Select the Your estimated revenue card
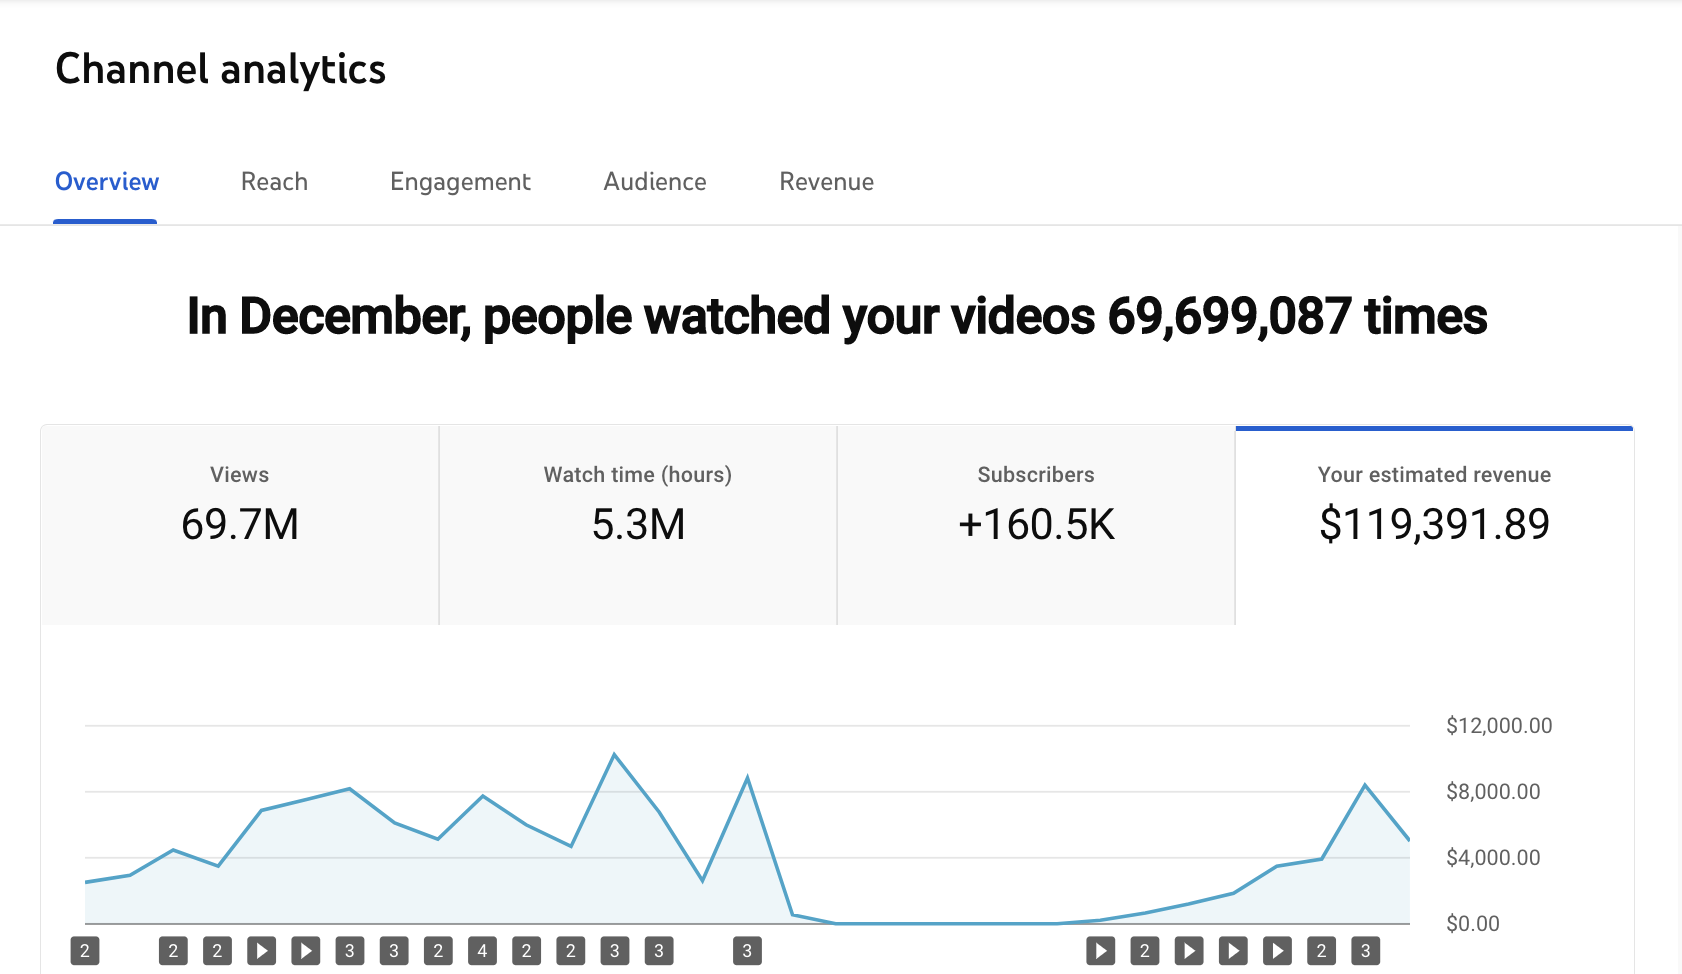 pyautogui.click(x=1434, y=526)
